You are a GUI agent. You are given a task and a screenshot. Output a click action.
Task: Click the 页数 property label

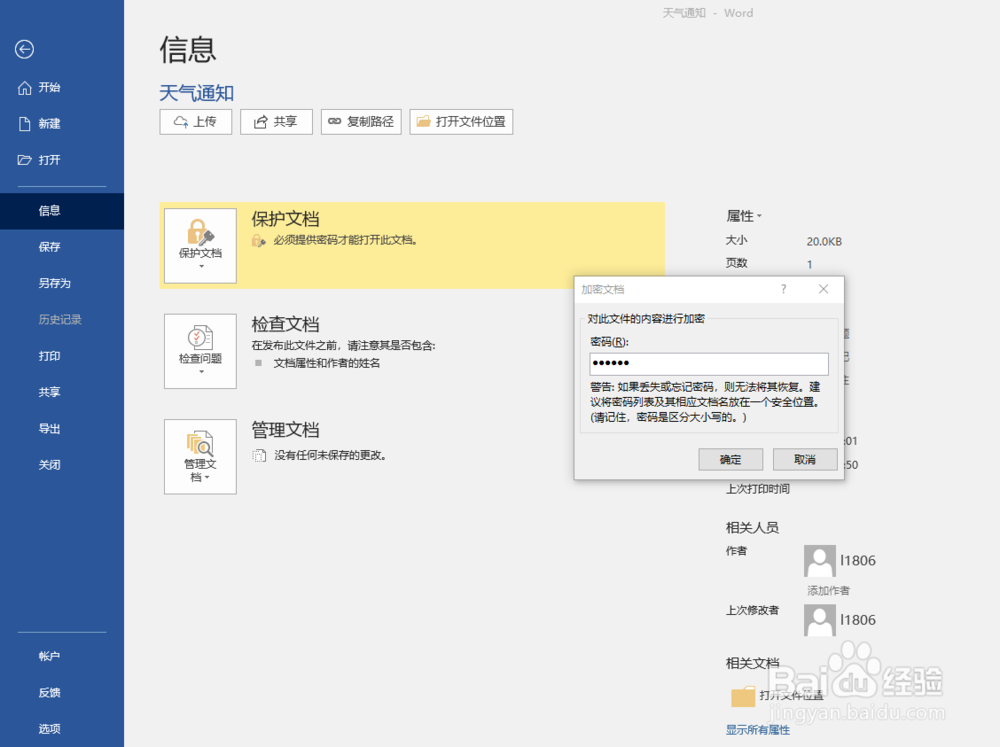[737, 263]
